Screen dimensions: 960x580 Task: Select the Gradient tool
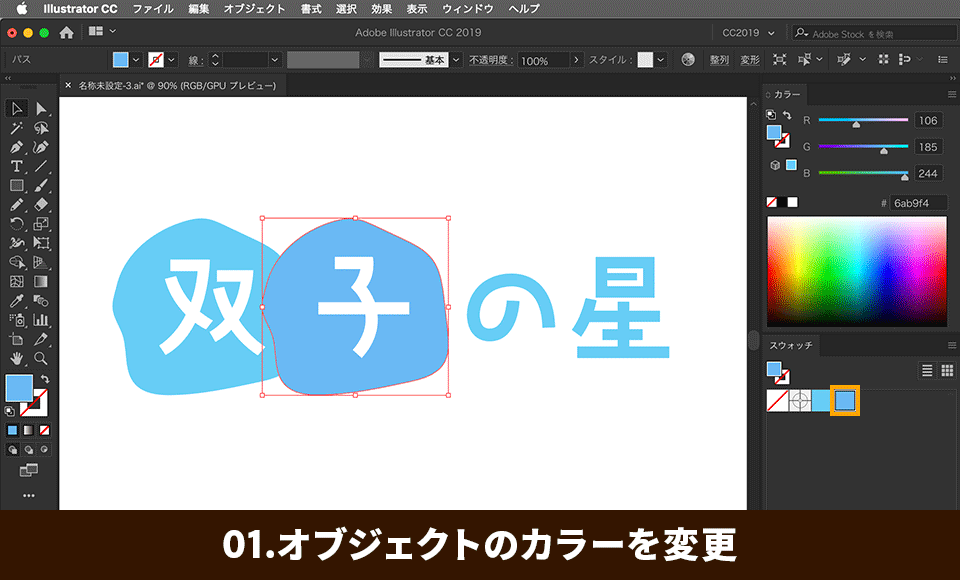(41, 281)
